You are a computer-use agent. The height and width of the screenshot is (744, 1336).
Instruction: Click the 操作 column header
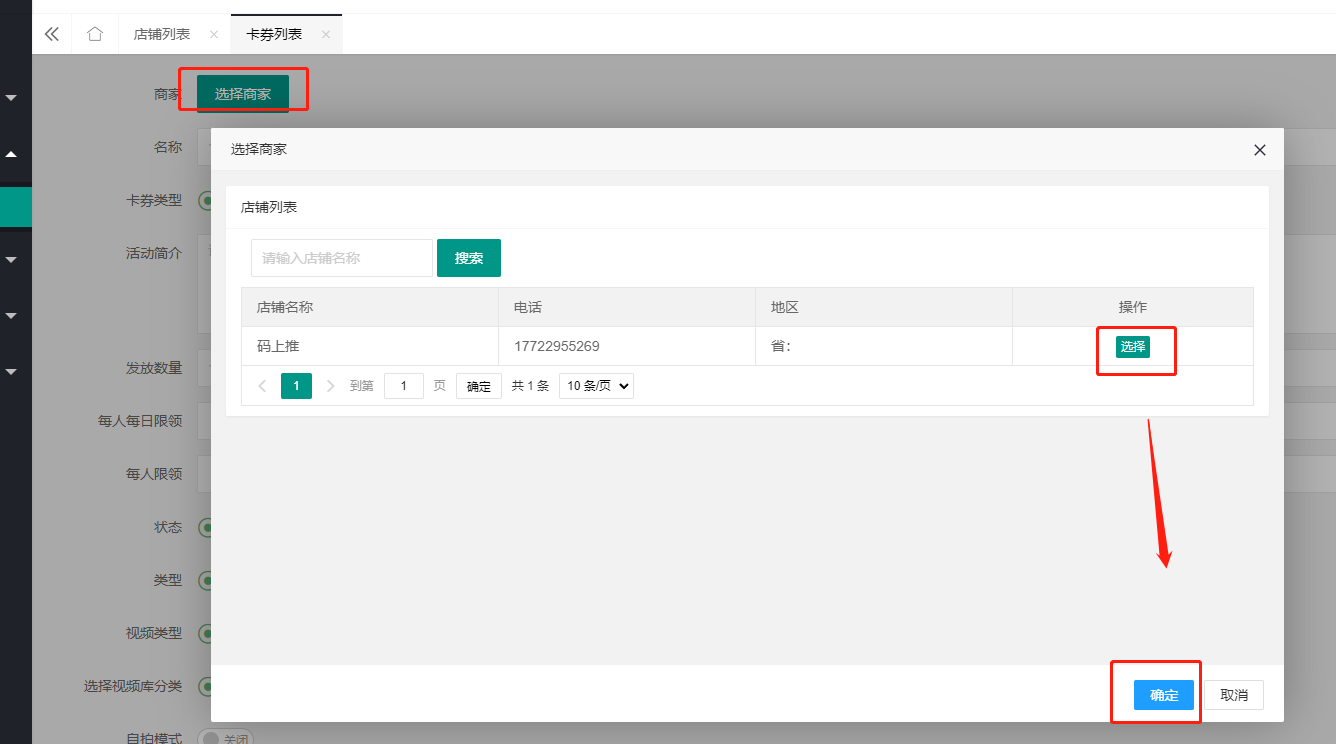1133,308
